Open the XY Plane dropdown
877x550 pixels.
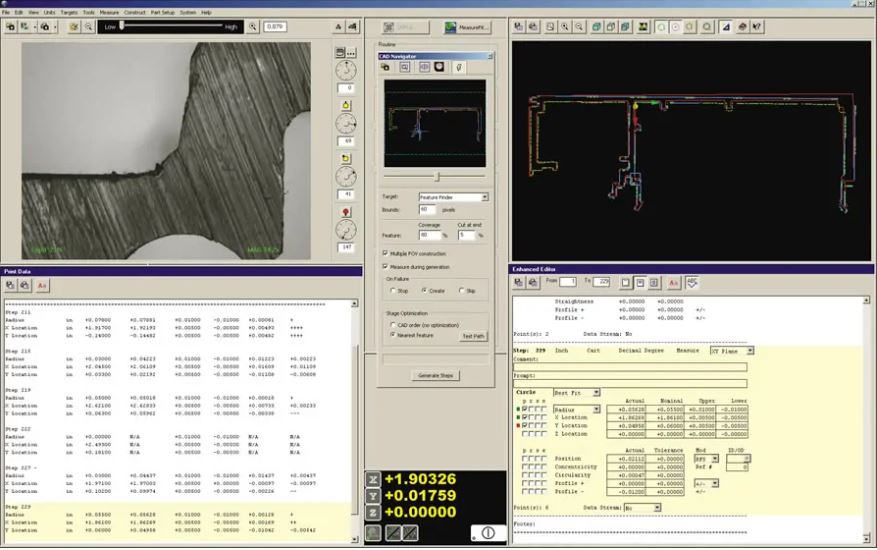pos(749,351)
